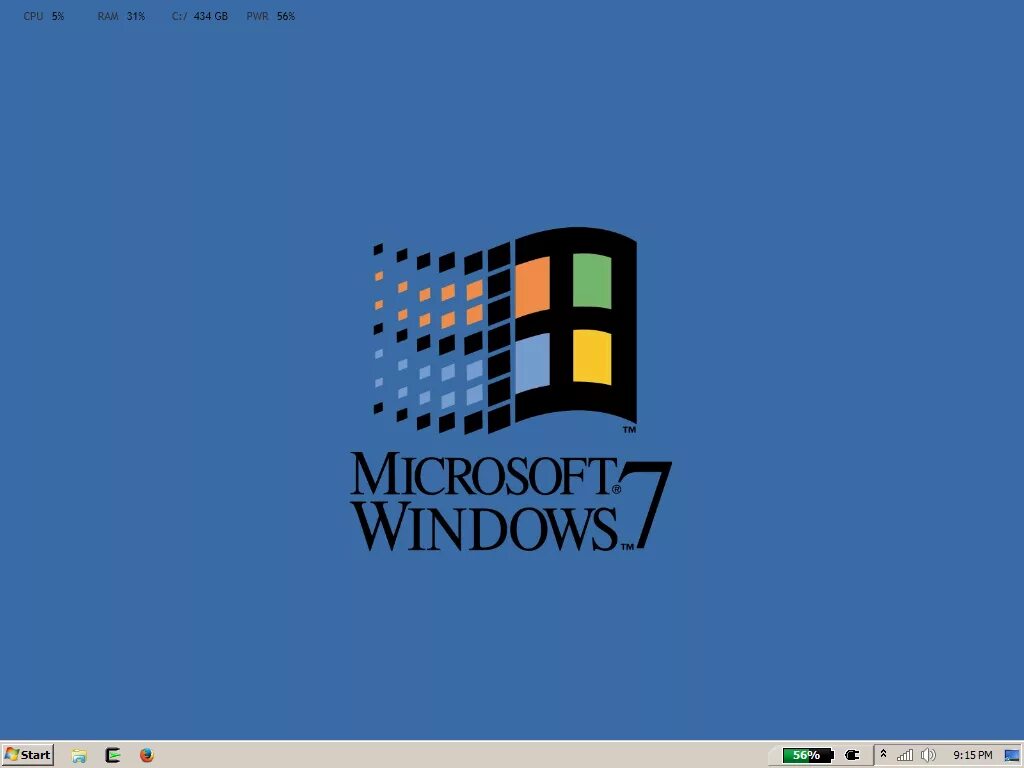Click the Show Desktop icon
This screenshot has height=768, width=1024.
tap(1012, 756)
